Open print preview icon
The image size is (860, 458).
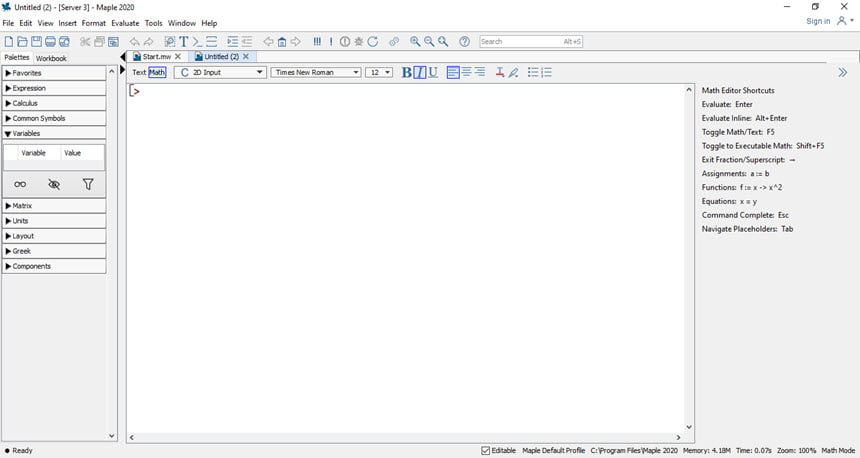tap(64, 42)
